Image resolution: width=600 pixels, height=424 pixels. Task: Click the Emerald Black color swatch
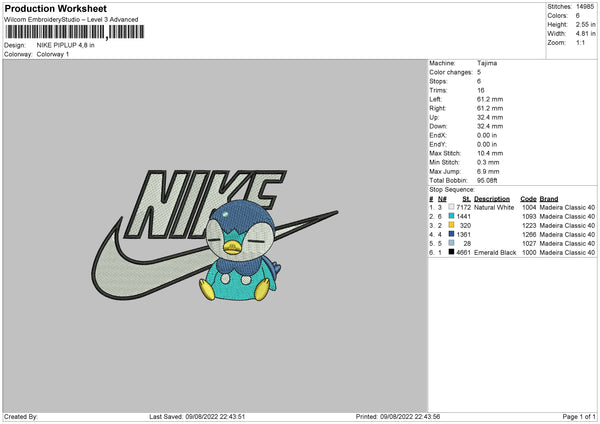pos(452,252)
